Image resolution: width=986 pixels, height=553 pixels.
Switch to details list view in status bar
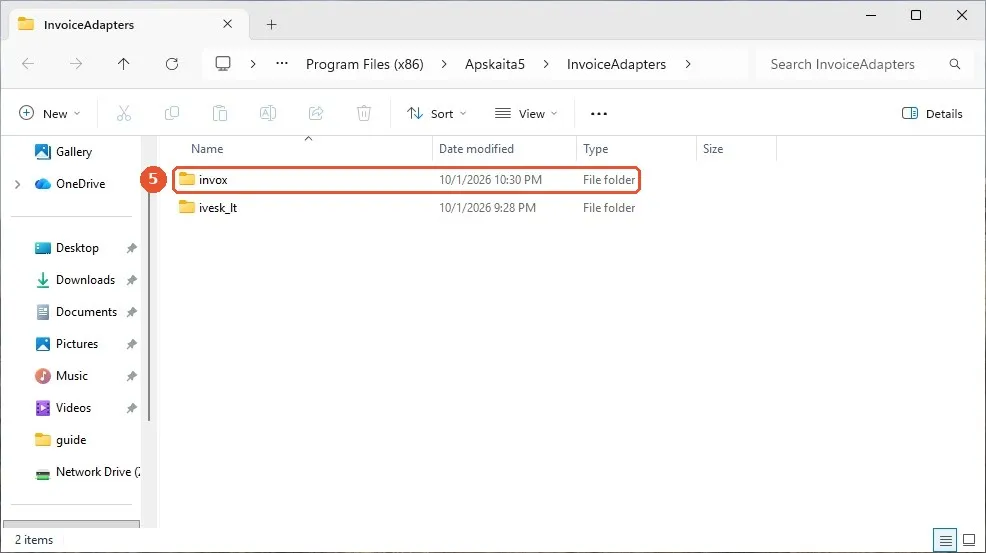(x=945, y=540)
